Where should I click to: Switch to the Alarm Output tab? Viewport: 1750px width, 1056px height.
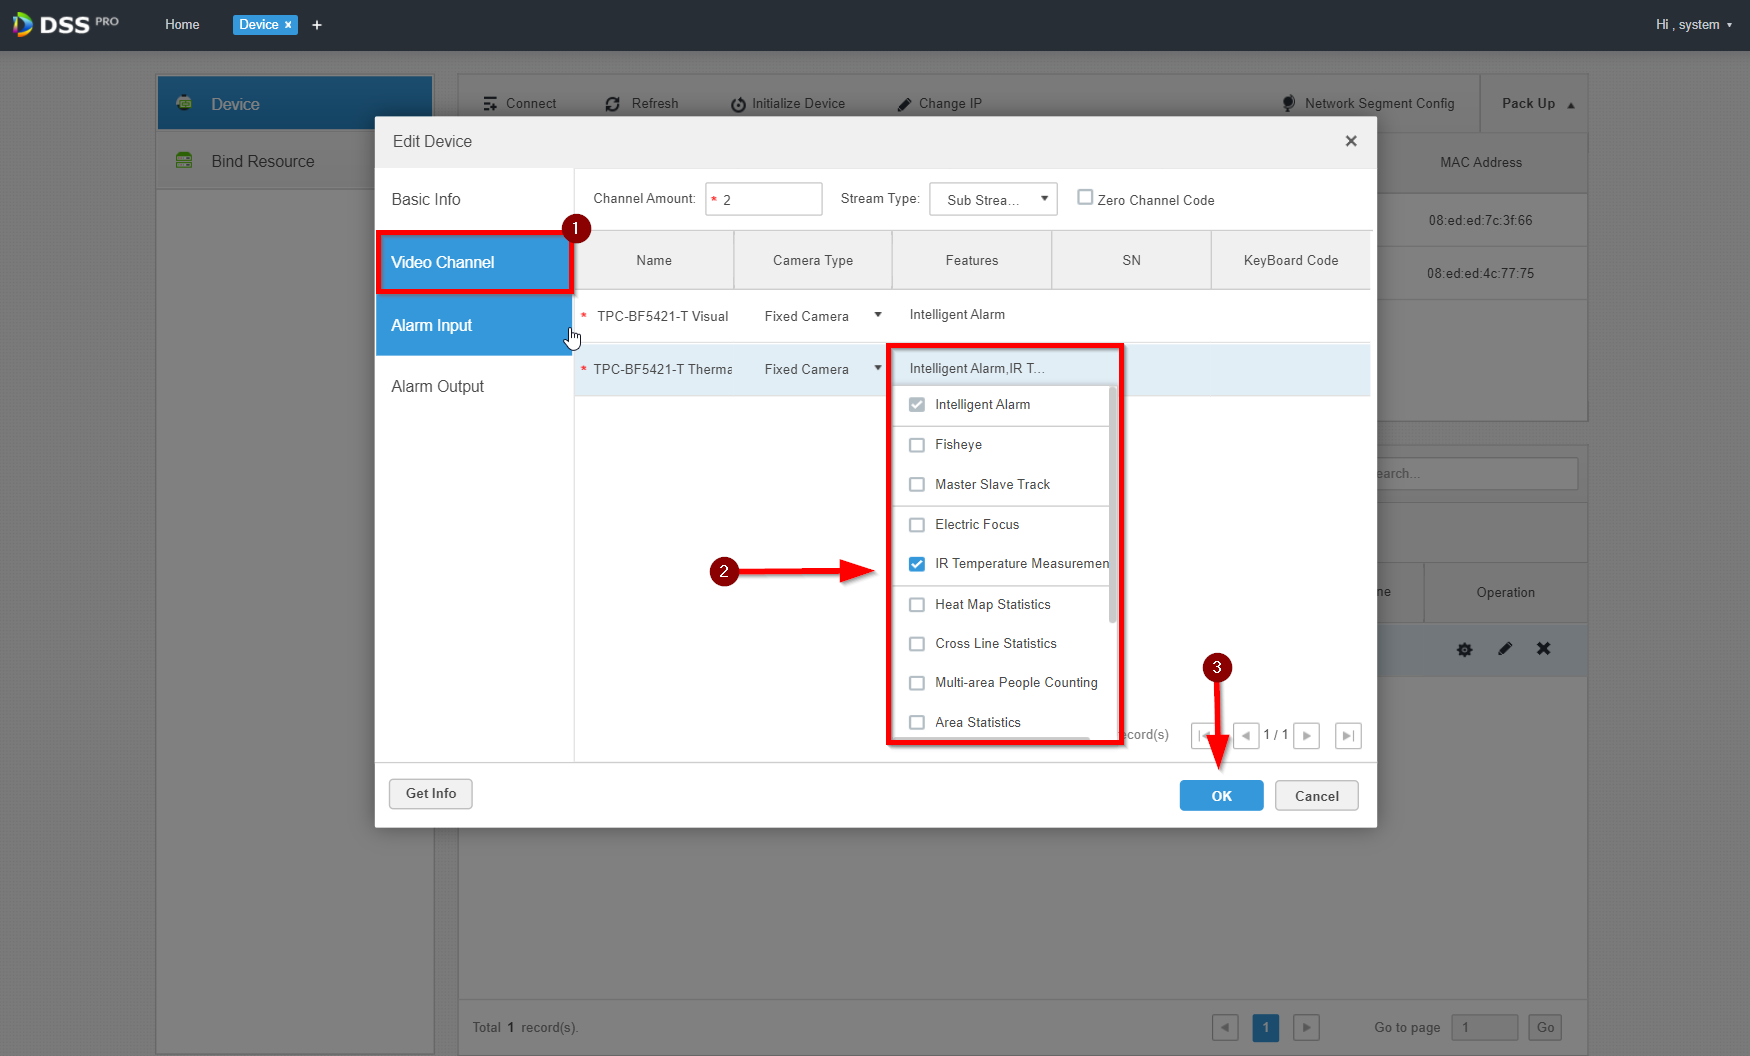474,386
